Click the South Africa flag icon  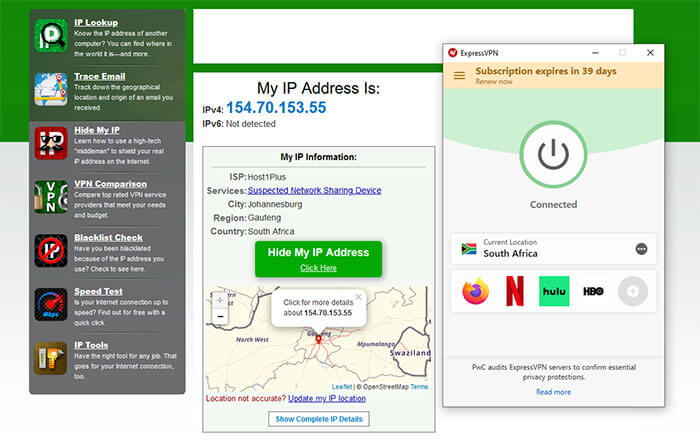tap(469, 249)
